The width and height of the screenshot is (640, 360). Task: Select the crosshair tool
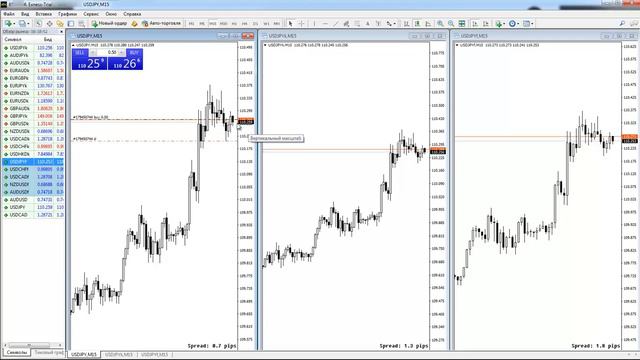click(x=301, y=24)
